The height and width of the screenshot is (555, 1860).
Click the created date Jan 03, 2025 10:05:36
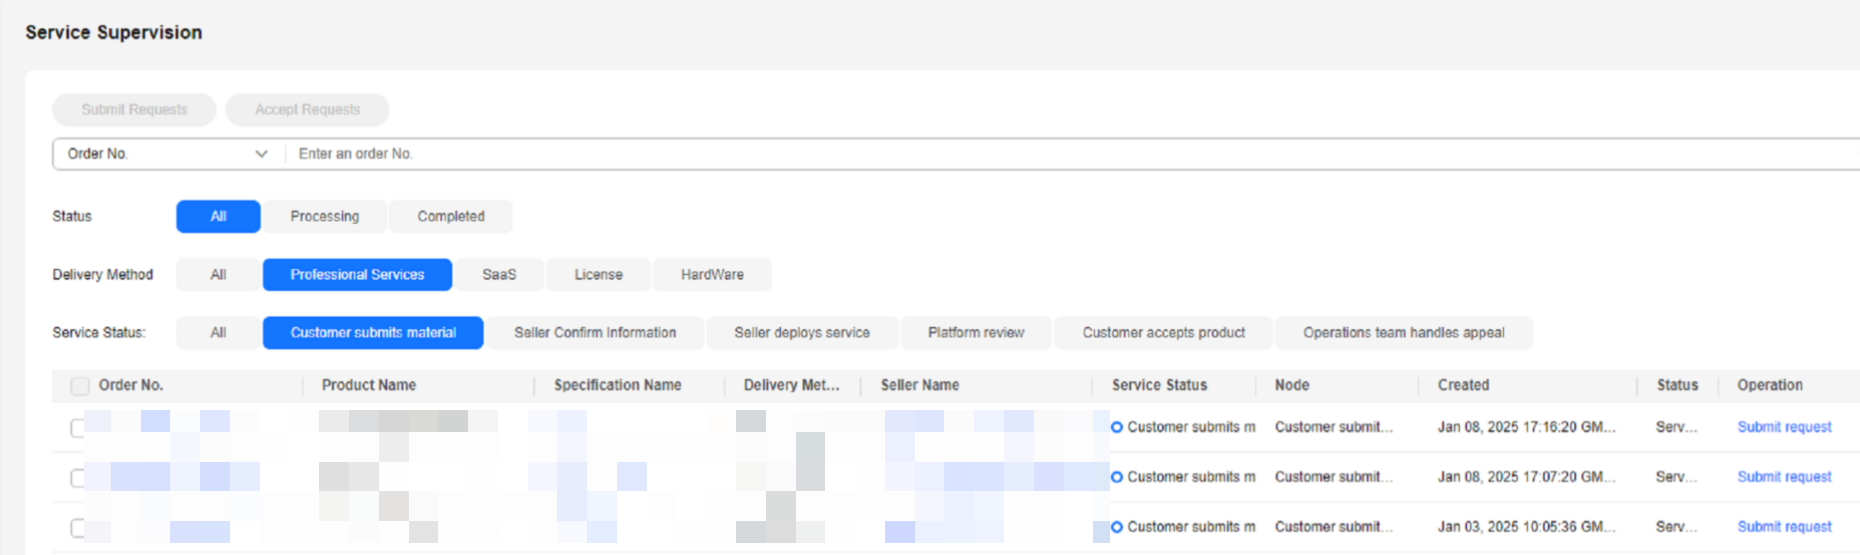[1527, 527]
